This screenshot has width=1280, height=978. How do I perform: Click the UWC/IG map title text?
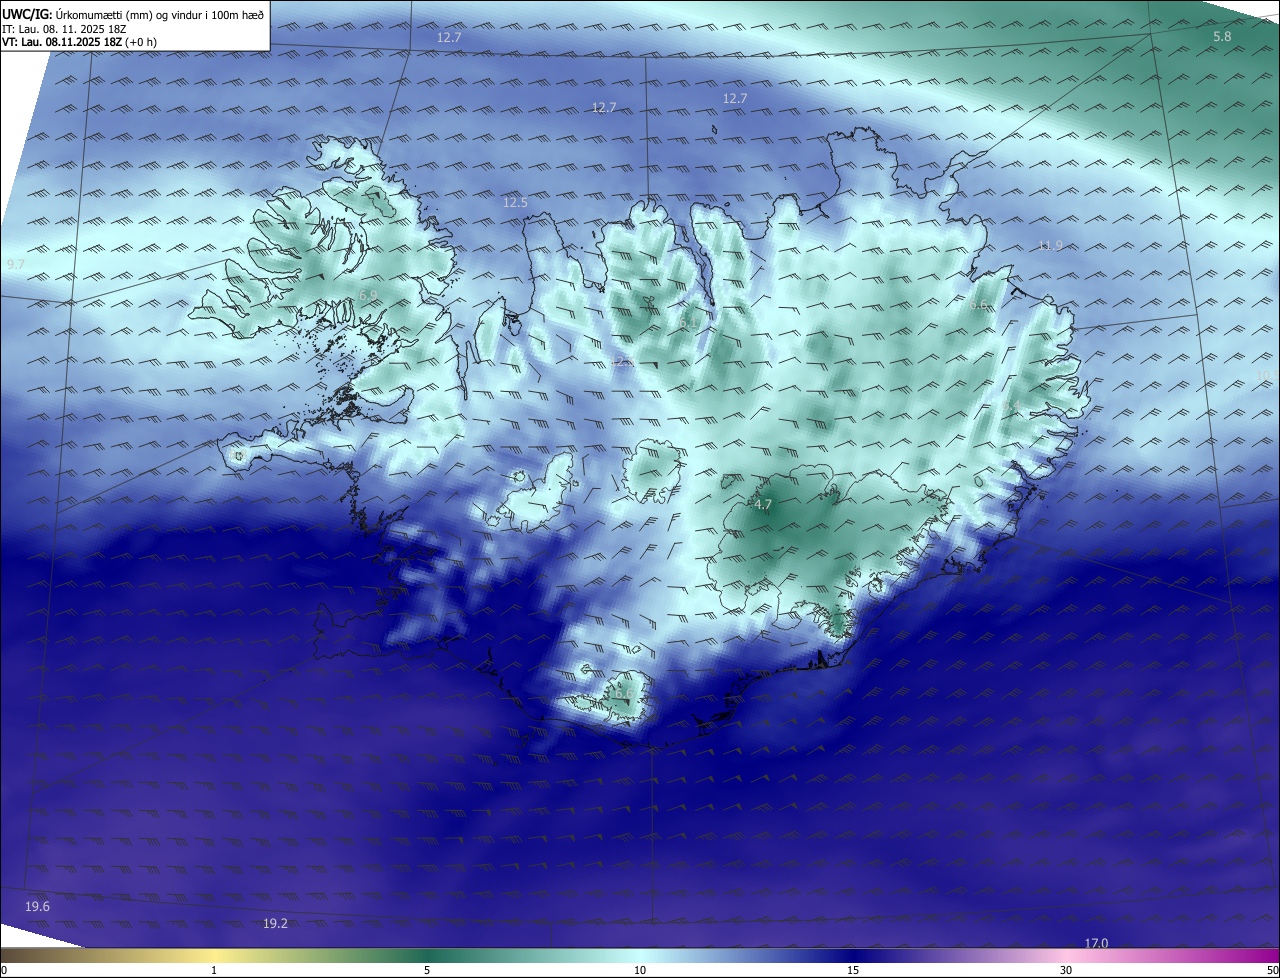tap(133, 13)
